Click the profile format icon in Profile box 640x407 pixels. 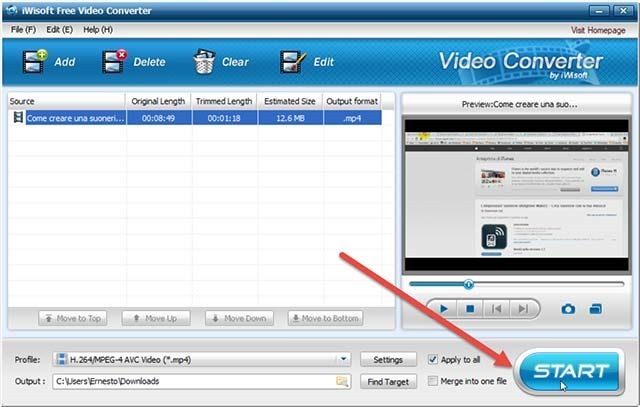[x=61, y=359]
